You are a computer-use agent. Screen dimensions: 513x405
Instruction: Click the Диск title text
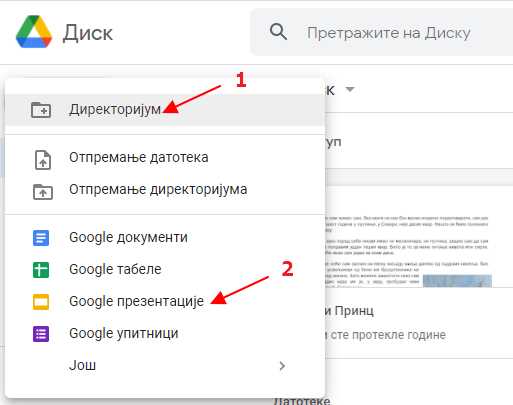coord(88,33)
